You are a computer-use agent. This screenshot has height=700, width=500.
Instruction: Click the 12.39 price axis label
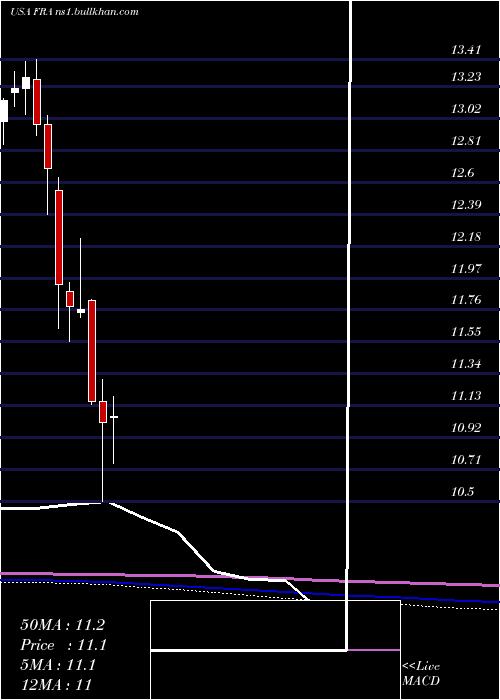466,204
